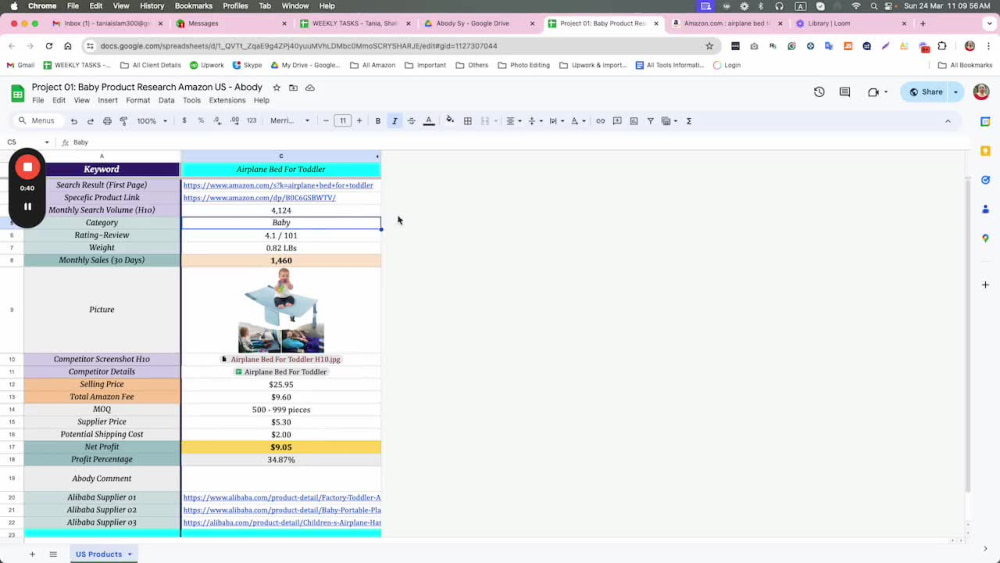
Task: Bookmark this page with star icon
Action: click(x=709, y=46)
